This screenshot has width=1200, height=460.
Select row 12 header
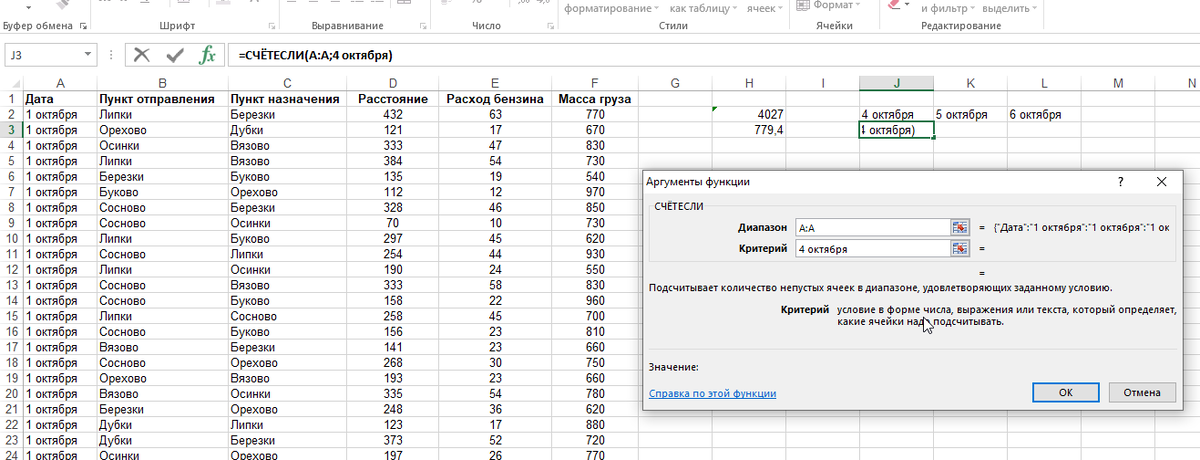[x=11, y=270]
